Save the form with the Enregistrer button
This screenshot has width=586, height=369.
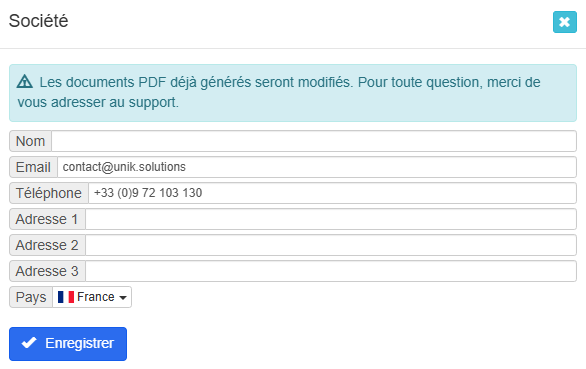(x=68, y=344)
